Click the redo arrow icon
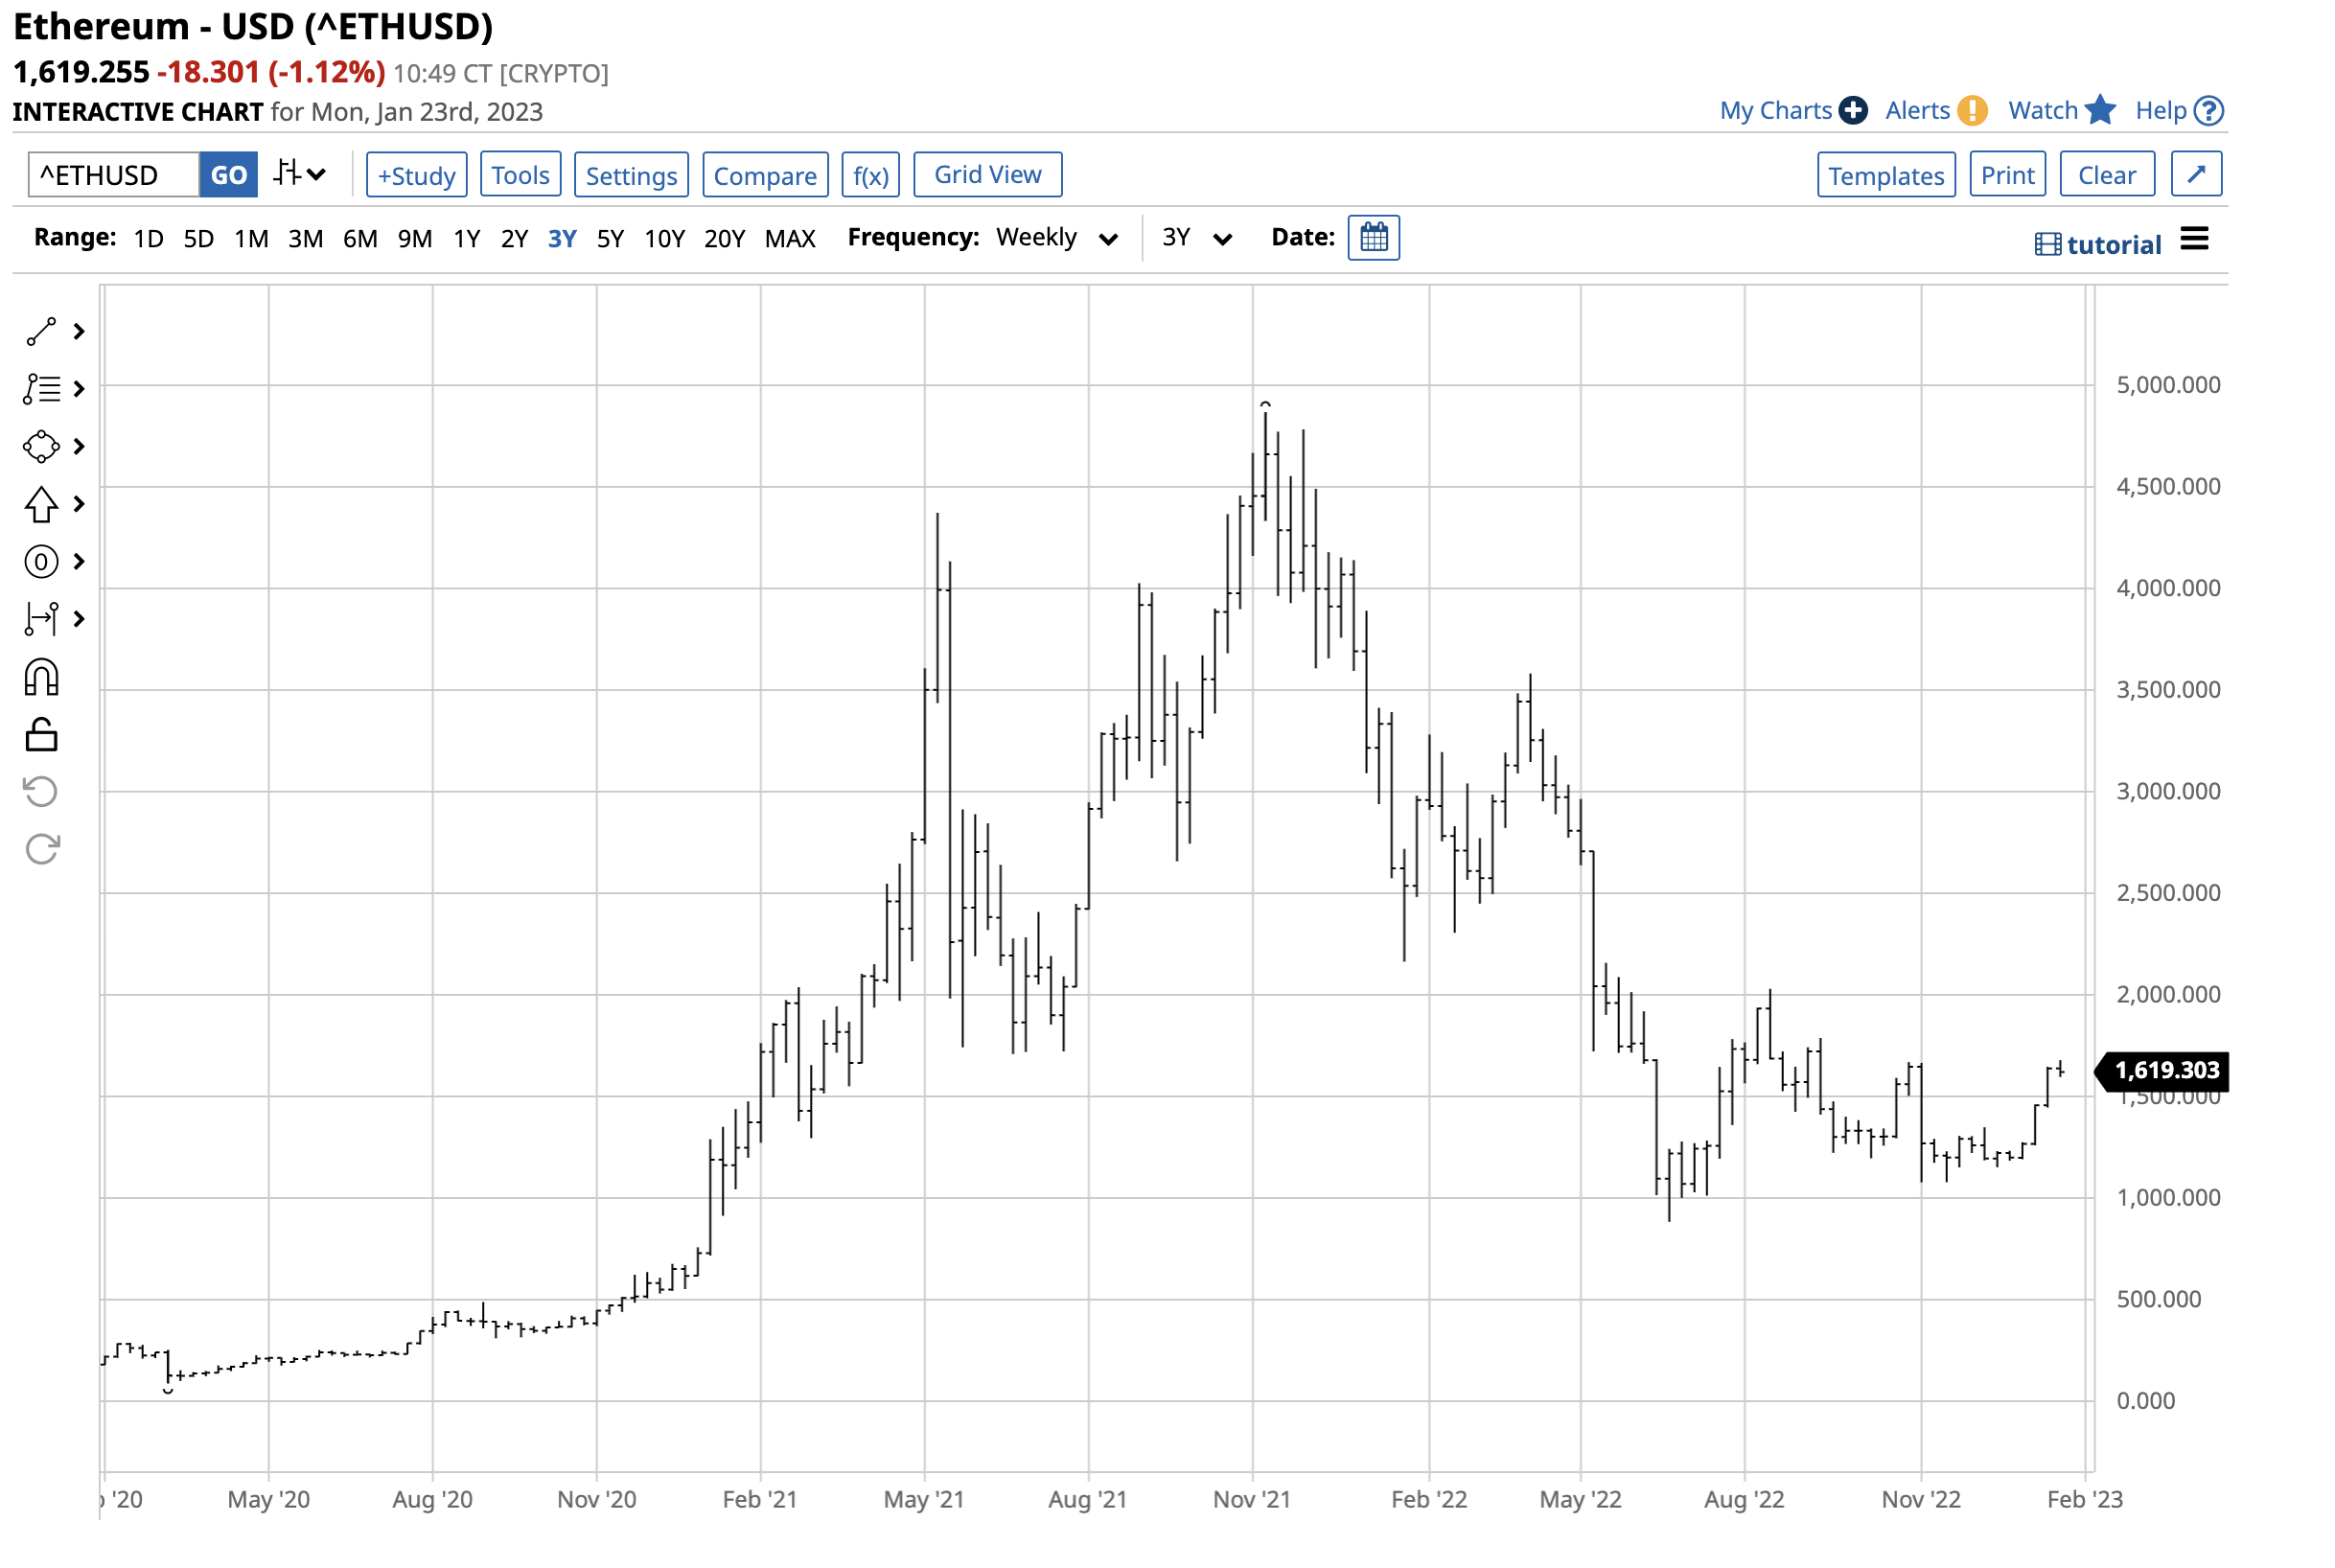Viewport: 2335px width, 1568px height. (x=41, y=851)
